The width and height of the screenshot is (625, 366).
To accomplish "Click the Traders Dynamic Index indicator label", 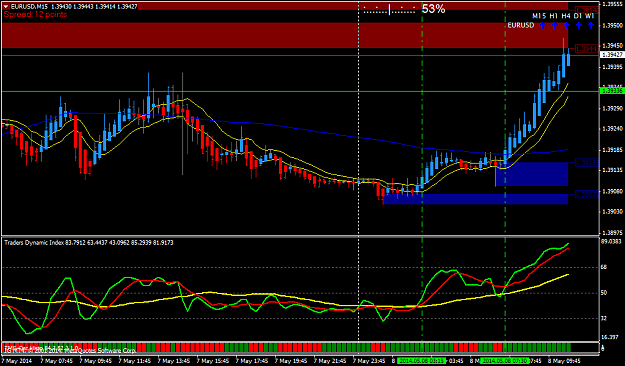I will 89,242.
